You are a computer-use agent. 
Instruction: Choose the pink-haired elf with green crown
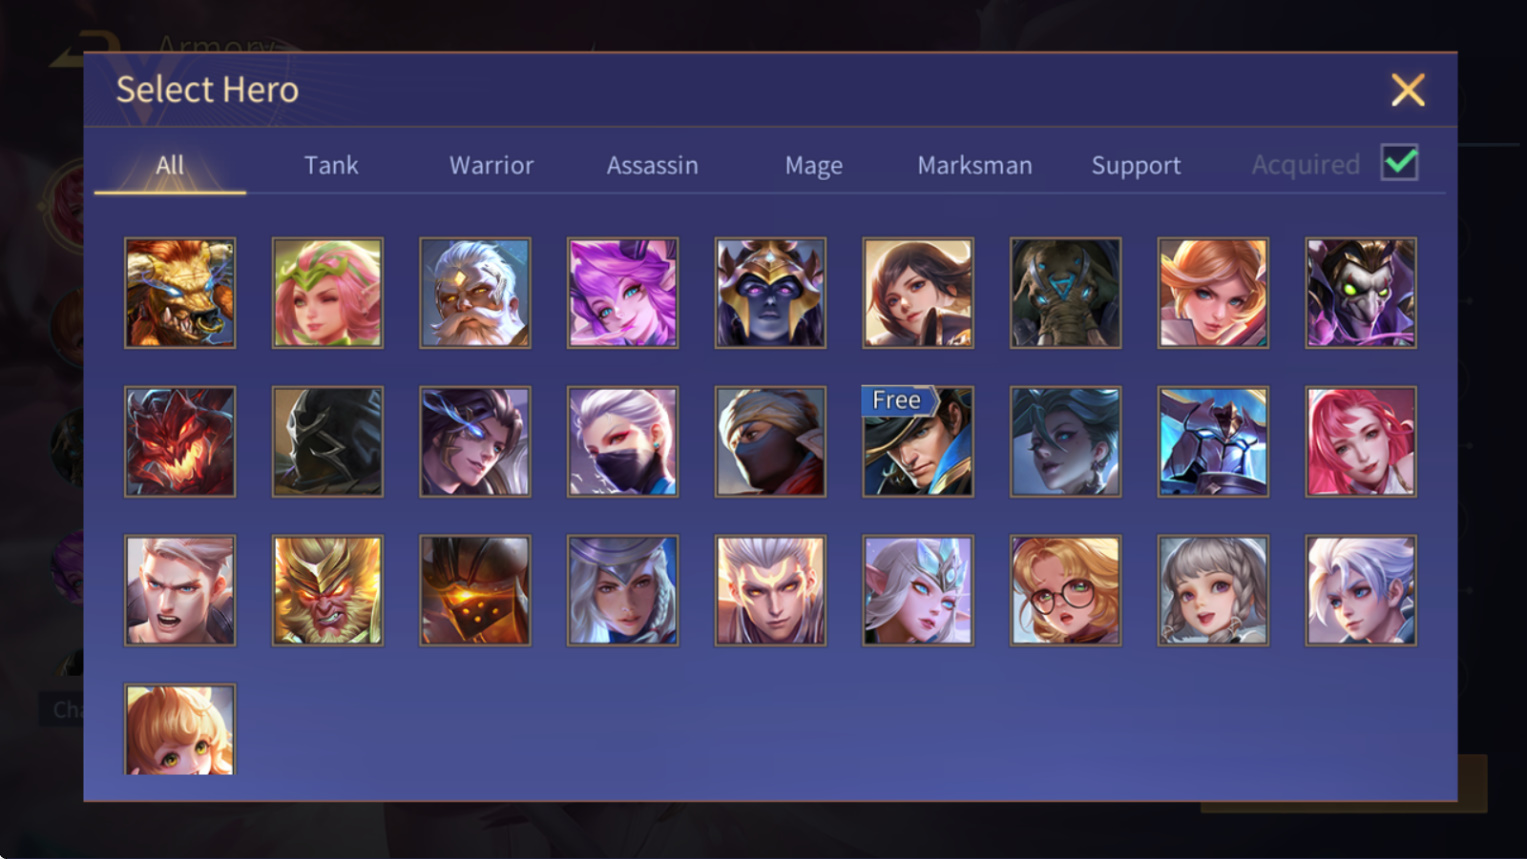click(328, 293)
